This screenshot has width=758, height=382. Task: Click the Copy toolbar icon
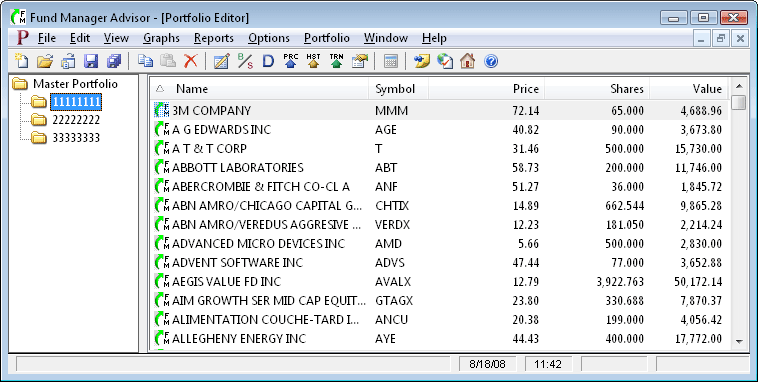145,61
